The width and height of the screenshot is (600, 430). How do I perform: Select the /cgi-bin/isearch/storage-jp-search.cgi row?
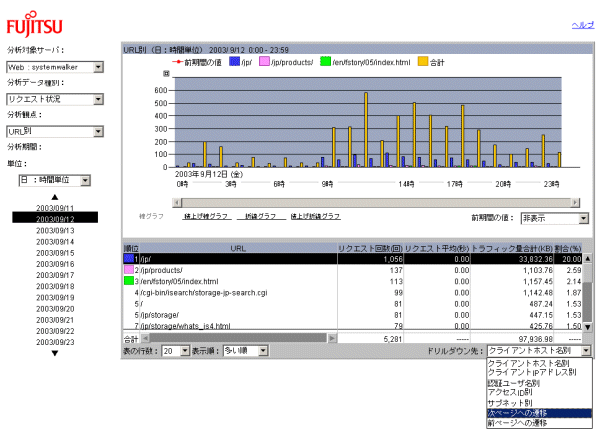coord(352,292)
